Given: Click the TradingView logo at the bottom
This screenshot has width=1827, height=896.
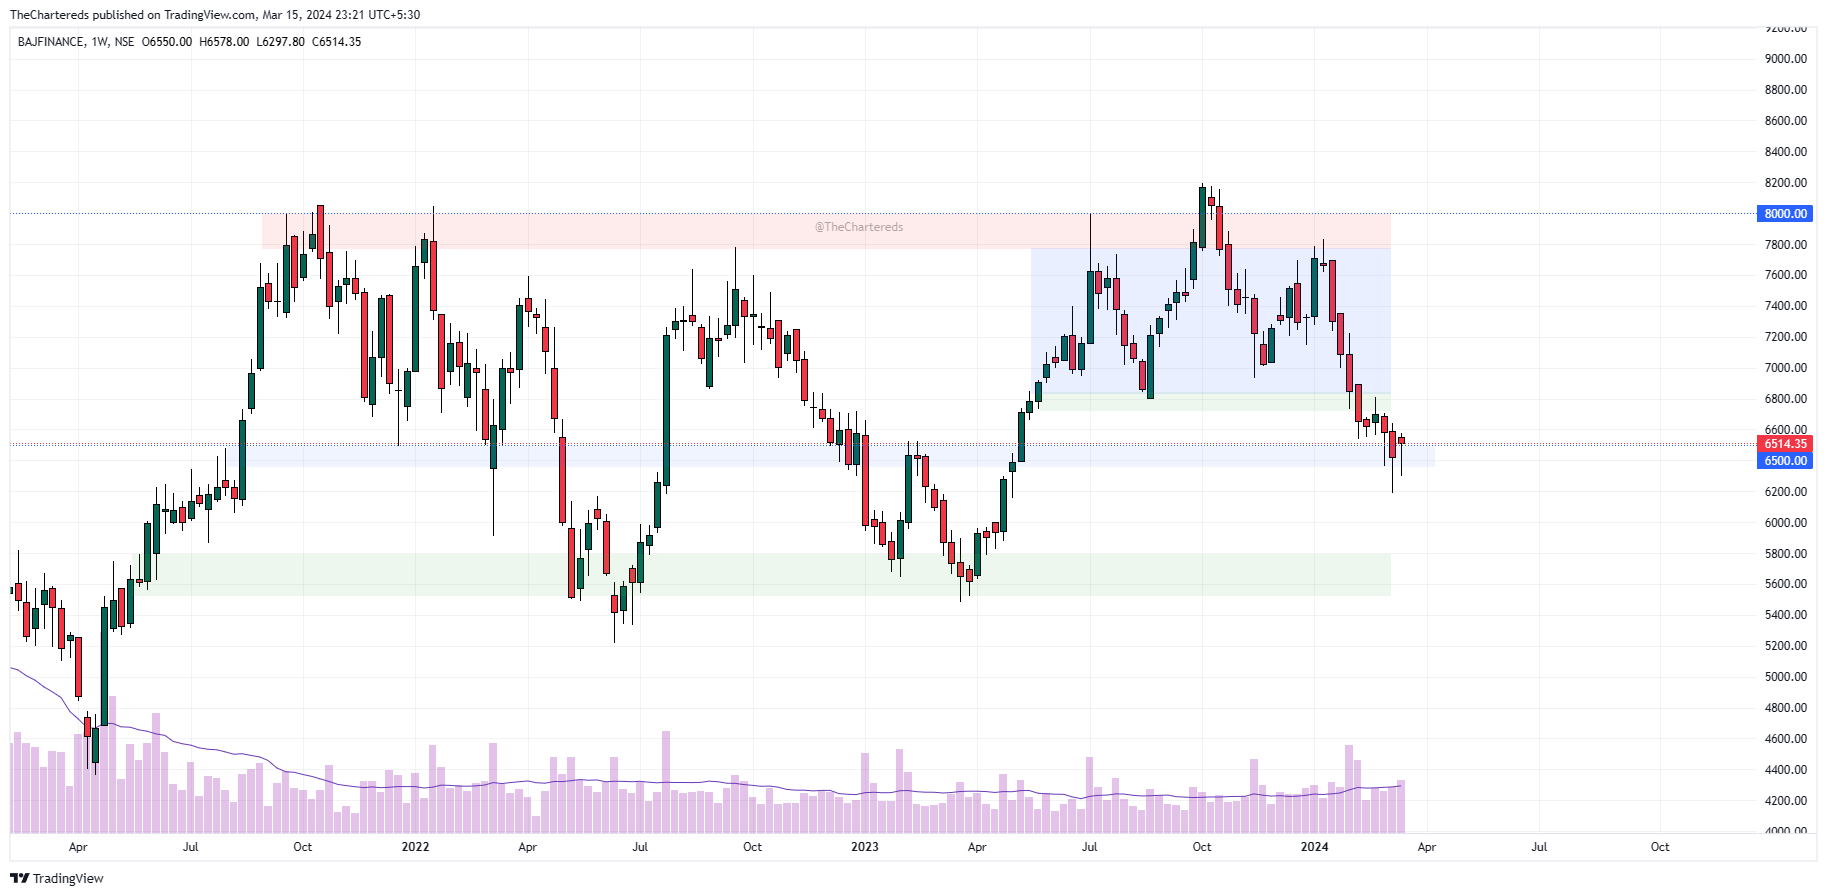Looking at the screenshot, I should pos(57,878).
